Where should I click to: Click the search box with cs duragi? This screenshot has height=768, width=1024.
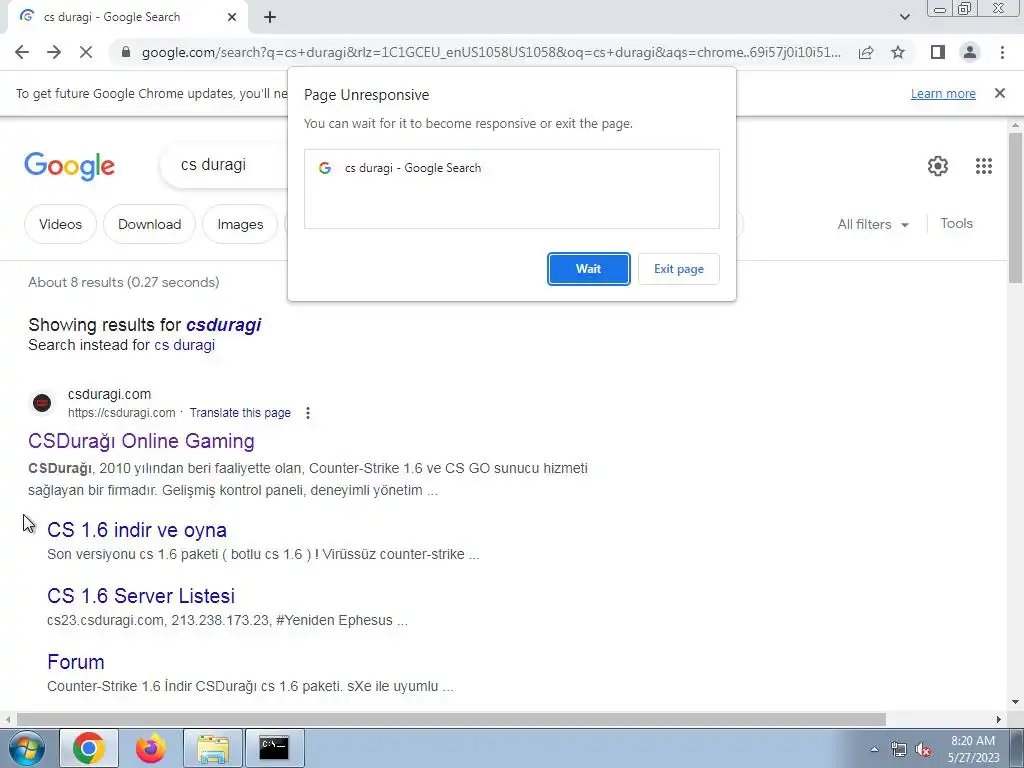(x=222, y=165)
